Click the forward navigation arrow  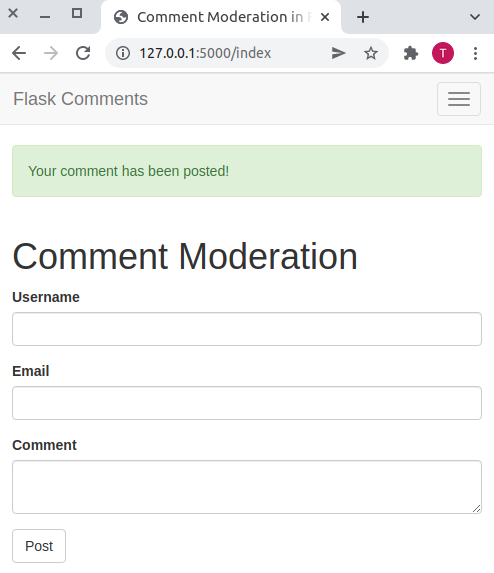coord(51,53)
